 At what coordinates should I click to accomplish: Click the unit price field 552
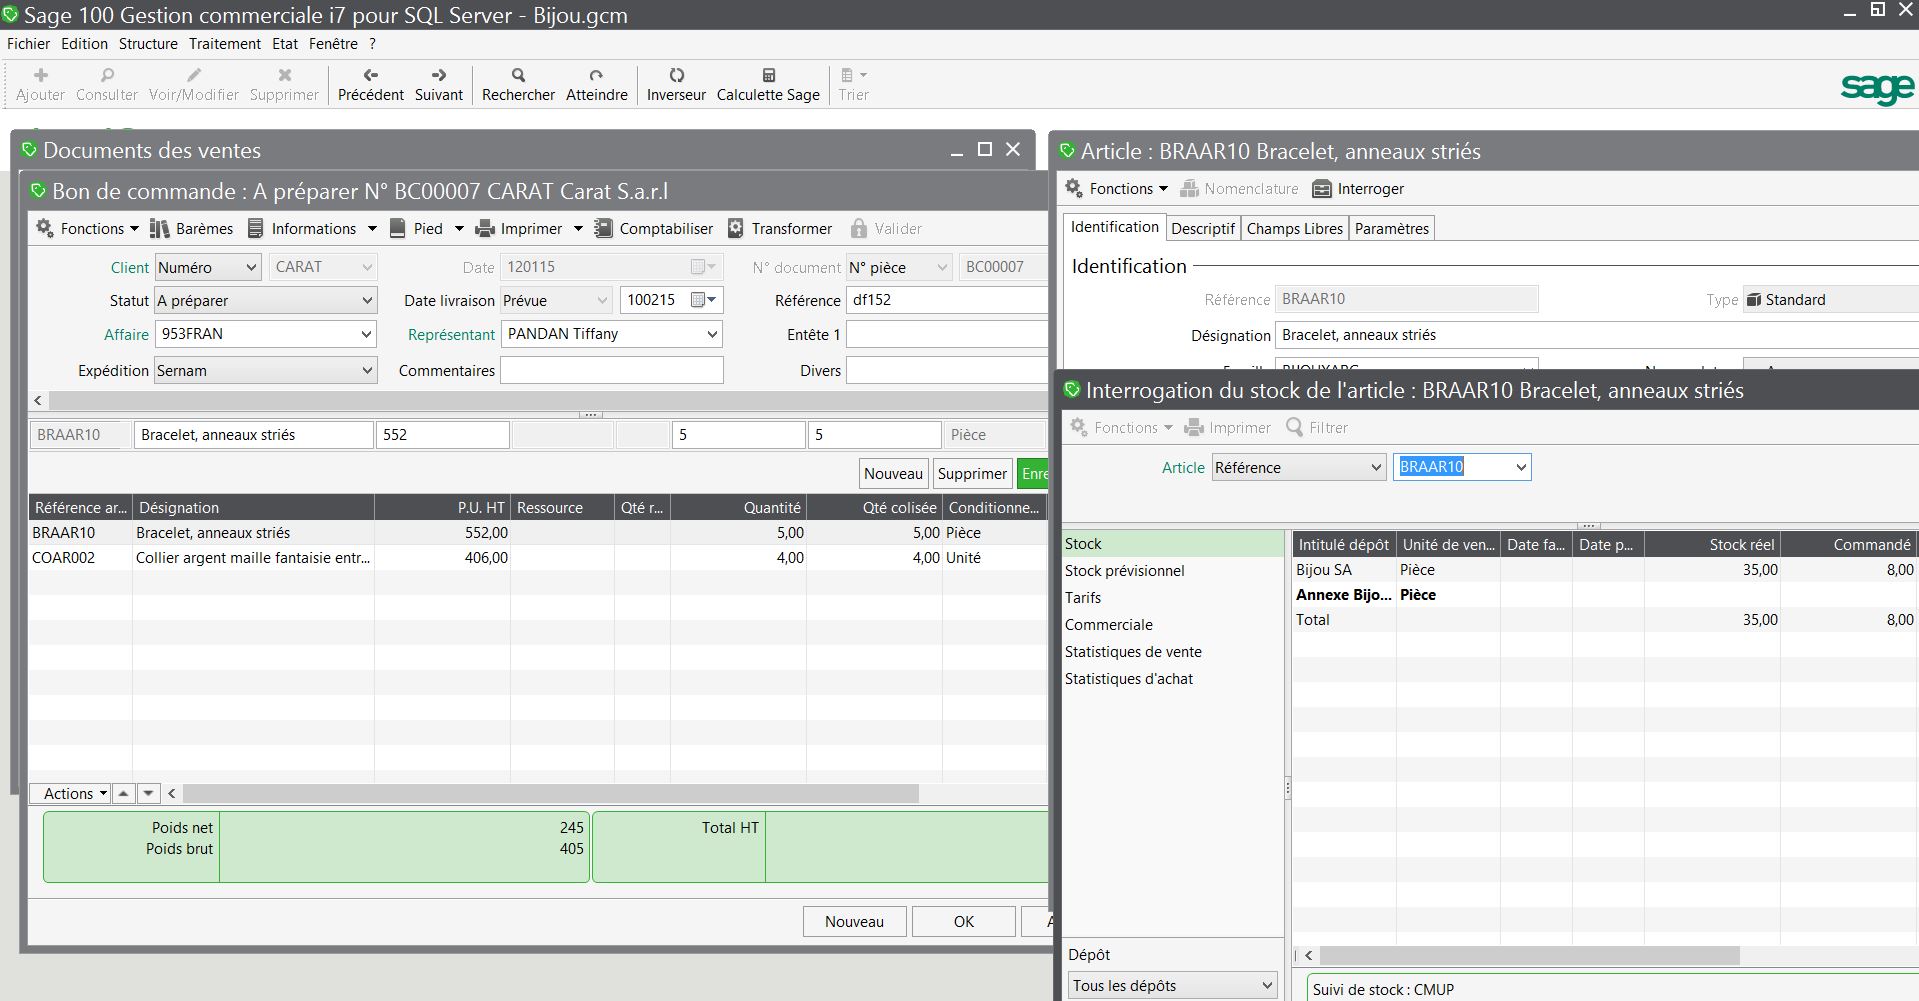pyautogui.click(x=442, y=435)
